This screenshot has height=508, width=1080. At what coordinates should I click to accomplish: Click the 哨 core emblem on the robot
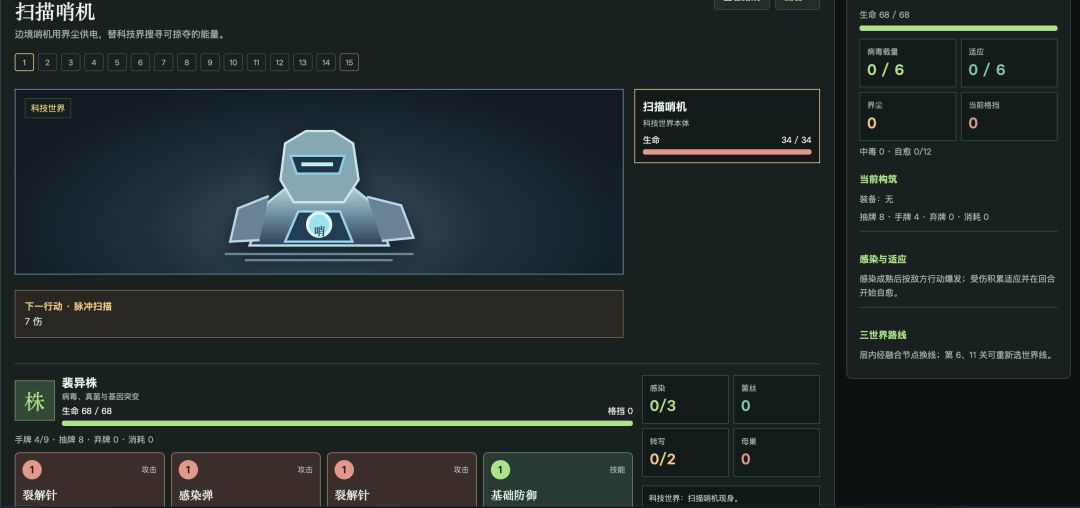319,226
